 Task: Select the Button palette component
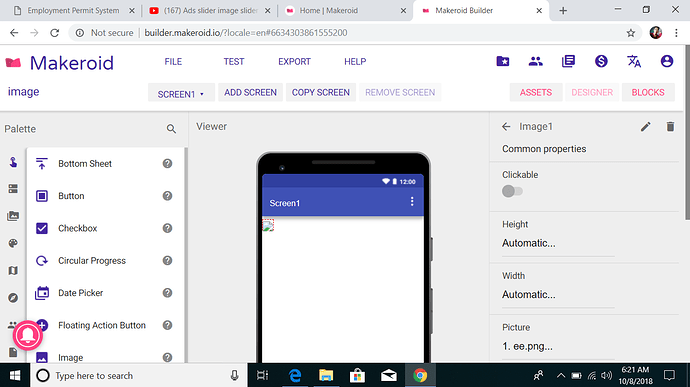[106, 196]
